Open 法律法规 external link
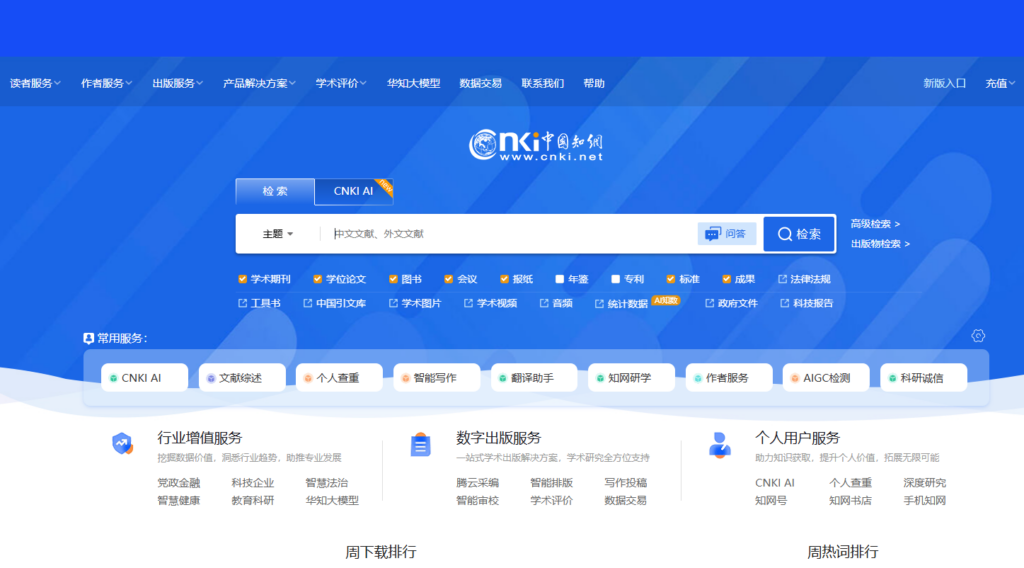 (804, 279)
